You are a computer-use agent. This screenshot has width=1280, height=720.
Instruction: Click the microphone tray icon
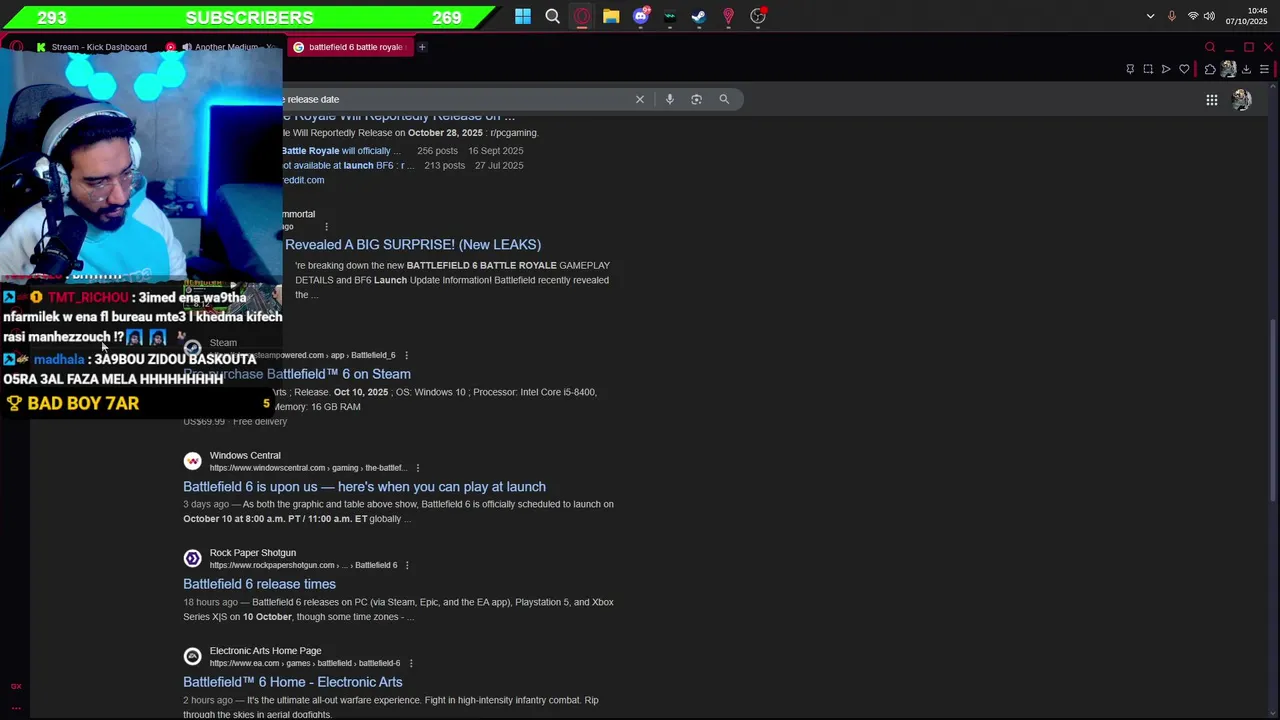pyautogui.click(x=1172, y=16)
